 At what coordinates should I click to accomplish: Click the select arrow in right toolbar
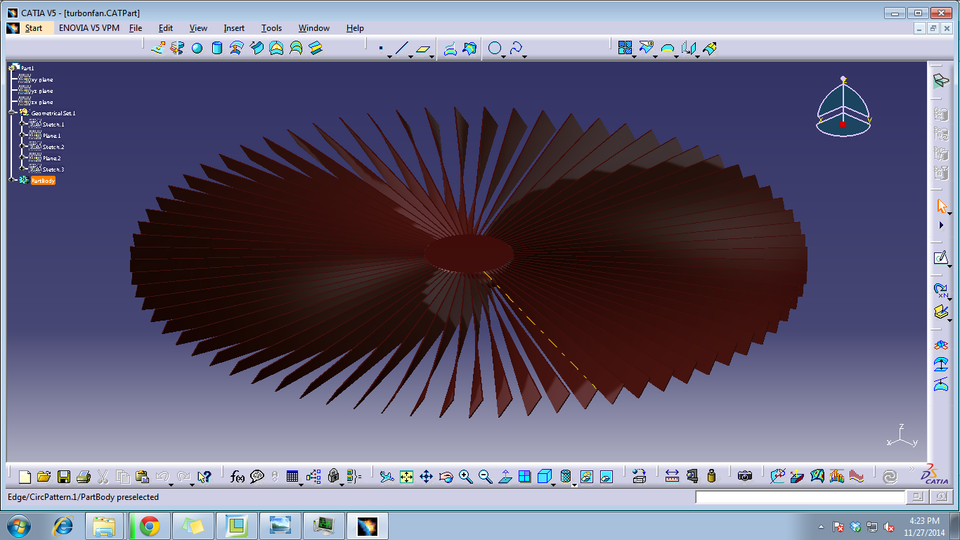[942, 206]
